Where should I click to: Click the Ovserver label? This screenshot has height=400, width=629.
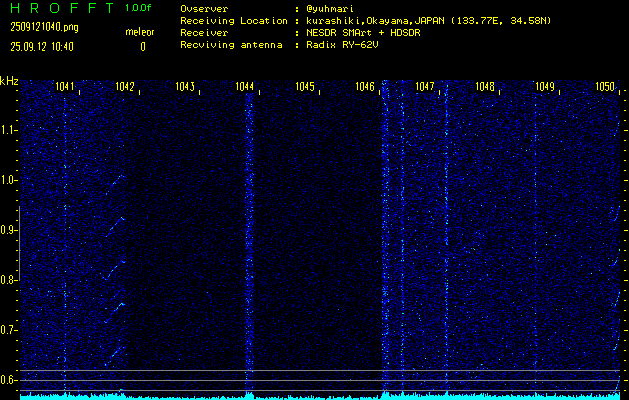(204, 9)
